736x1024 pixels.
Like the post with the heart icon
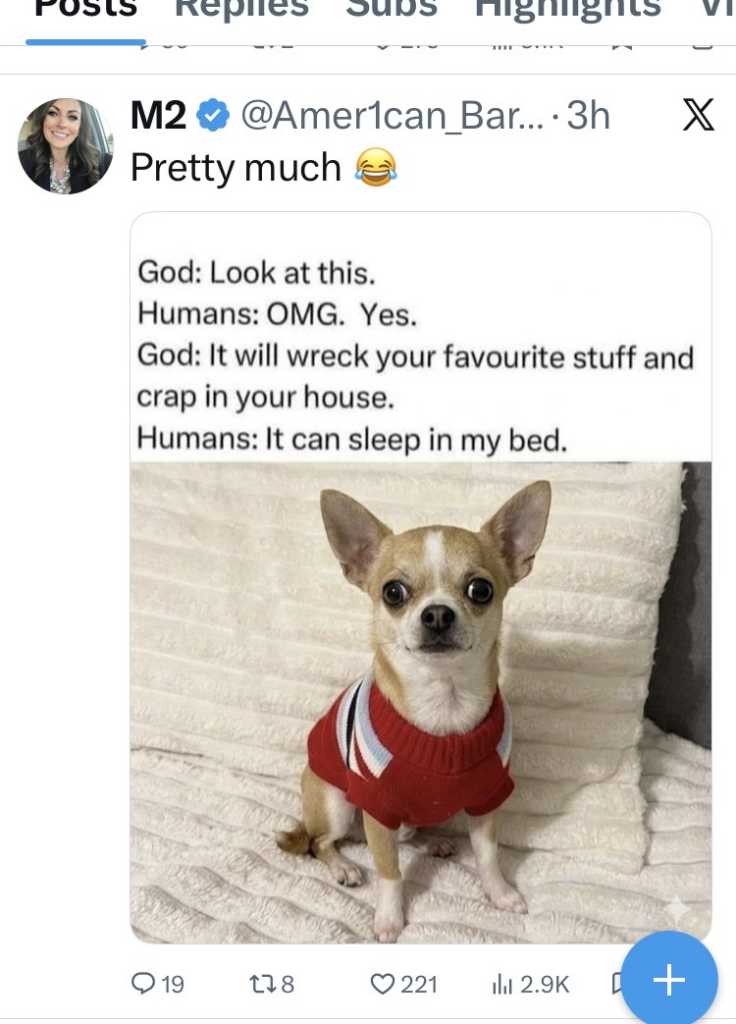[x=382, y=984]
